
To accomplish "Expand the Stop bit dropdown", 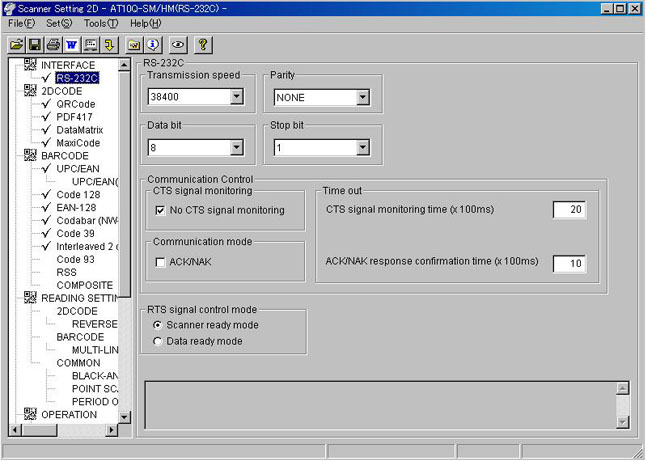I will tap(362, 148).
